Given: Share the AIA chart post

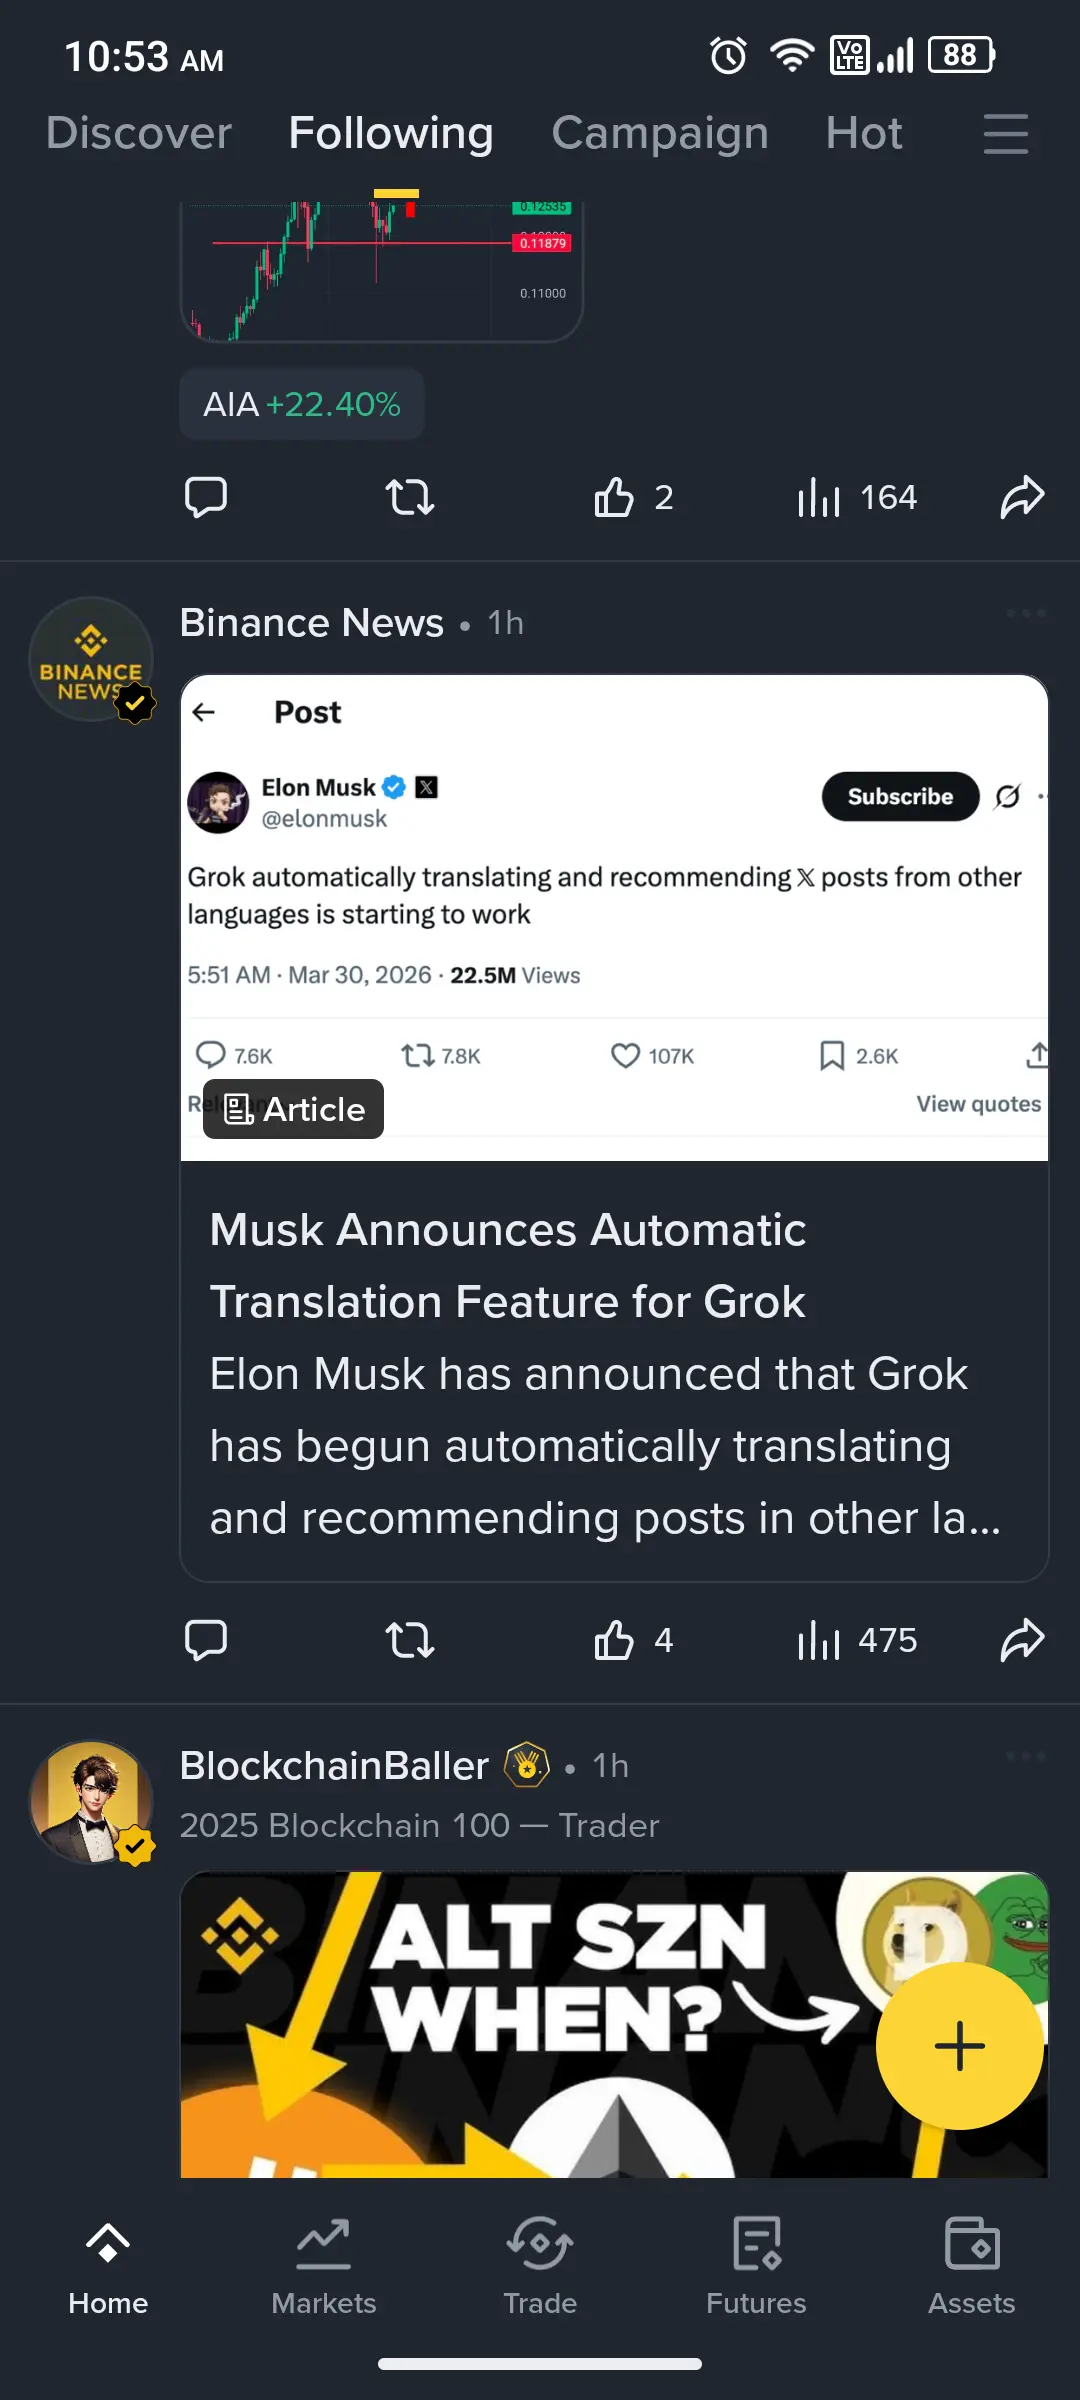Looking at the screenshot, I should [1022, 497].
